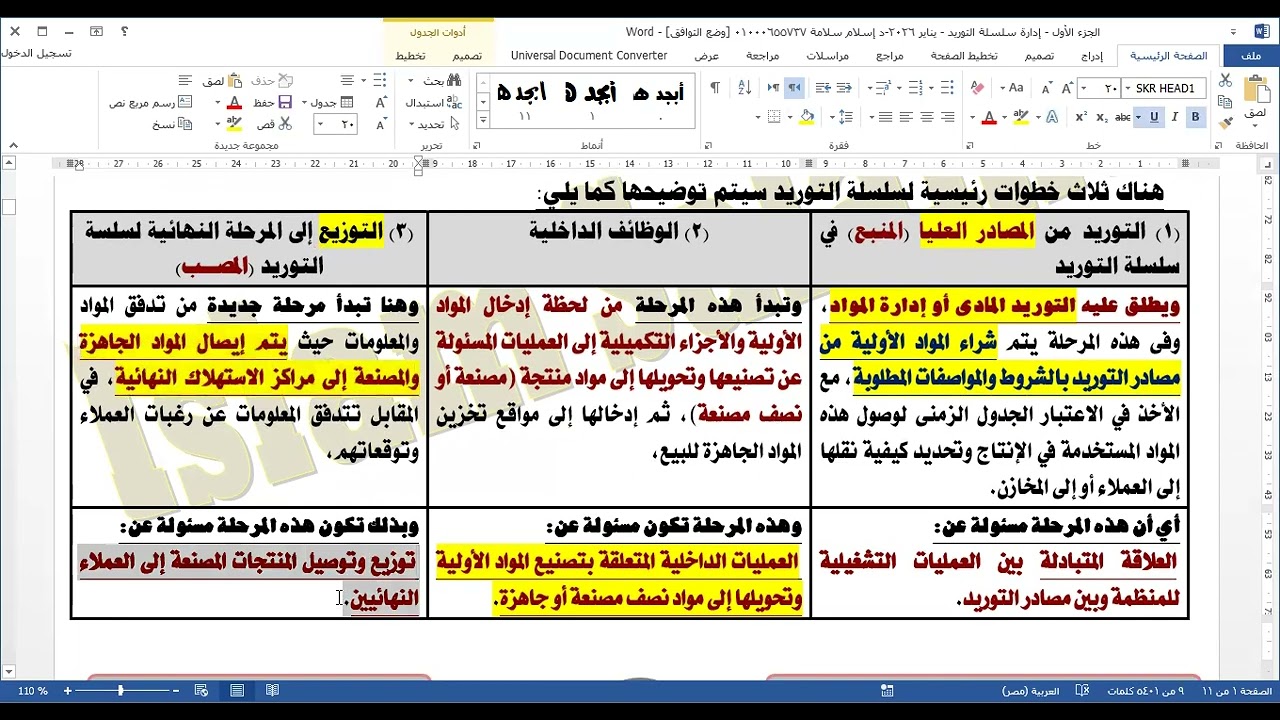1280x720 pixels.
Task: Click the macro recording icon in status bar
Action: point(887,691)
